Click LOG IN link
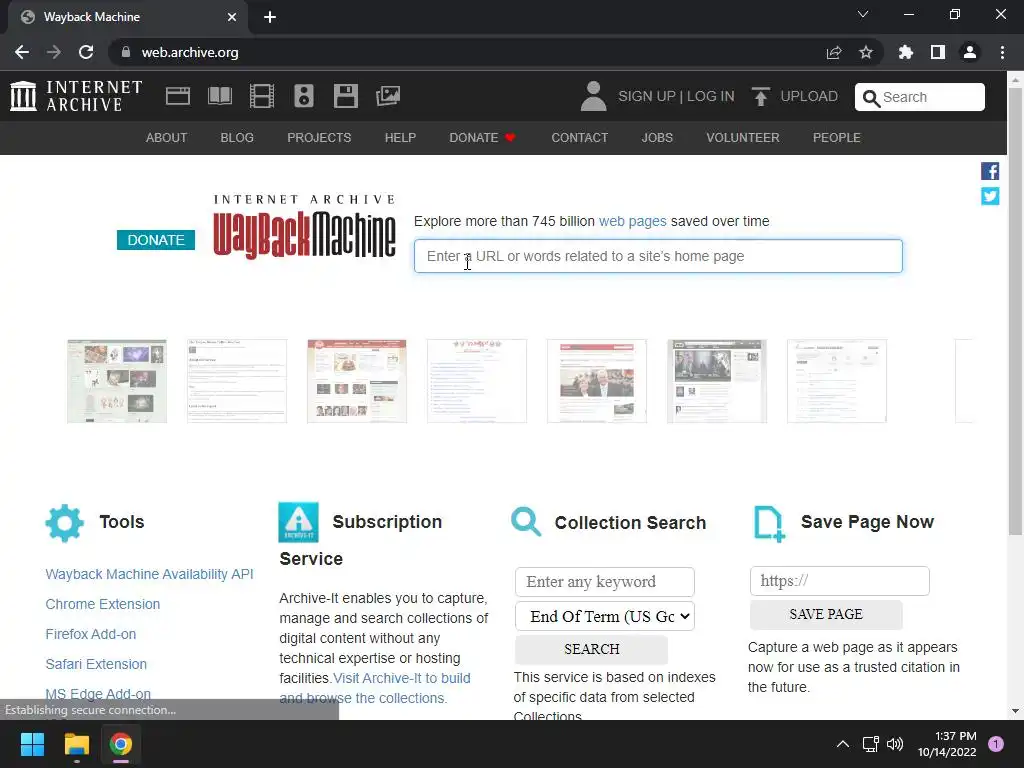The height and width of the screenshot is (768, 1024). 711,96
